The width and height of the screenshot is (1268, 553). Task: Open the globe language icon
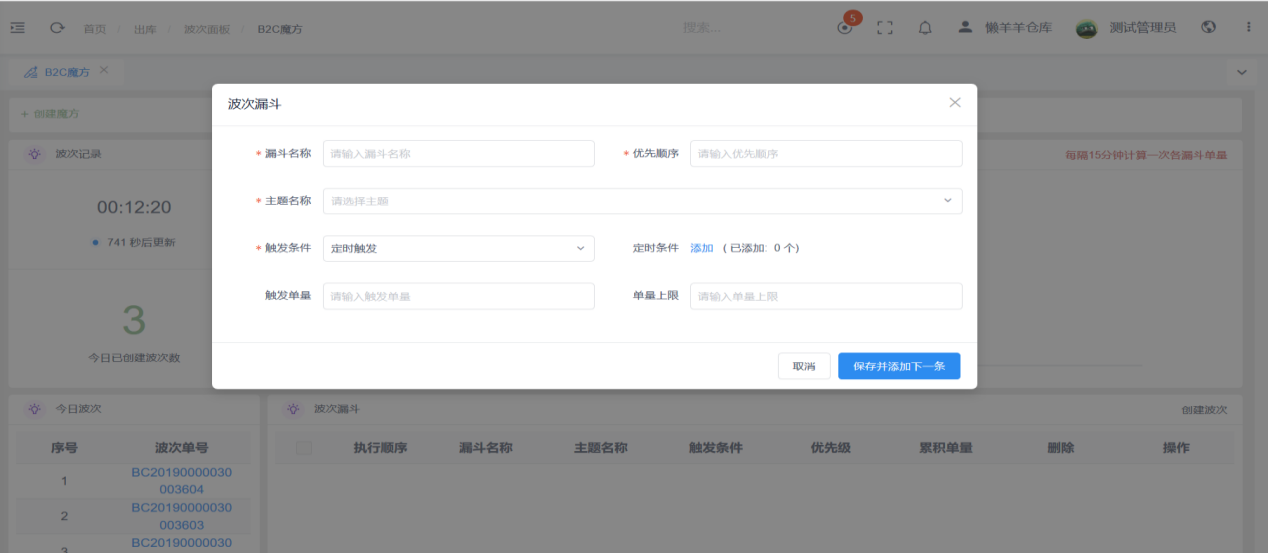coord(1209,27)
